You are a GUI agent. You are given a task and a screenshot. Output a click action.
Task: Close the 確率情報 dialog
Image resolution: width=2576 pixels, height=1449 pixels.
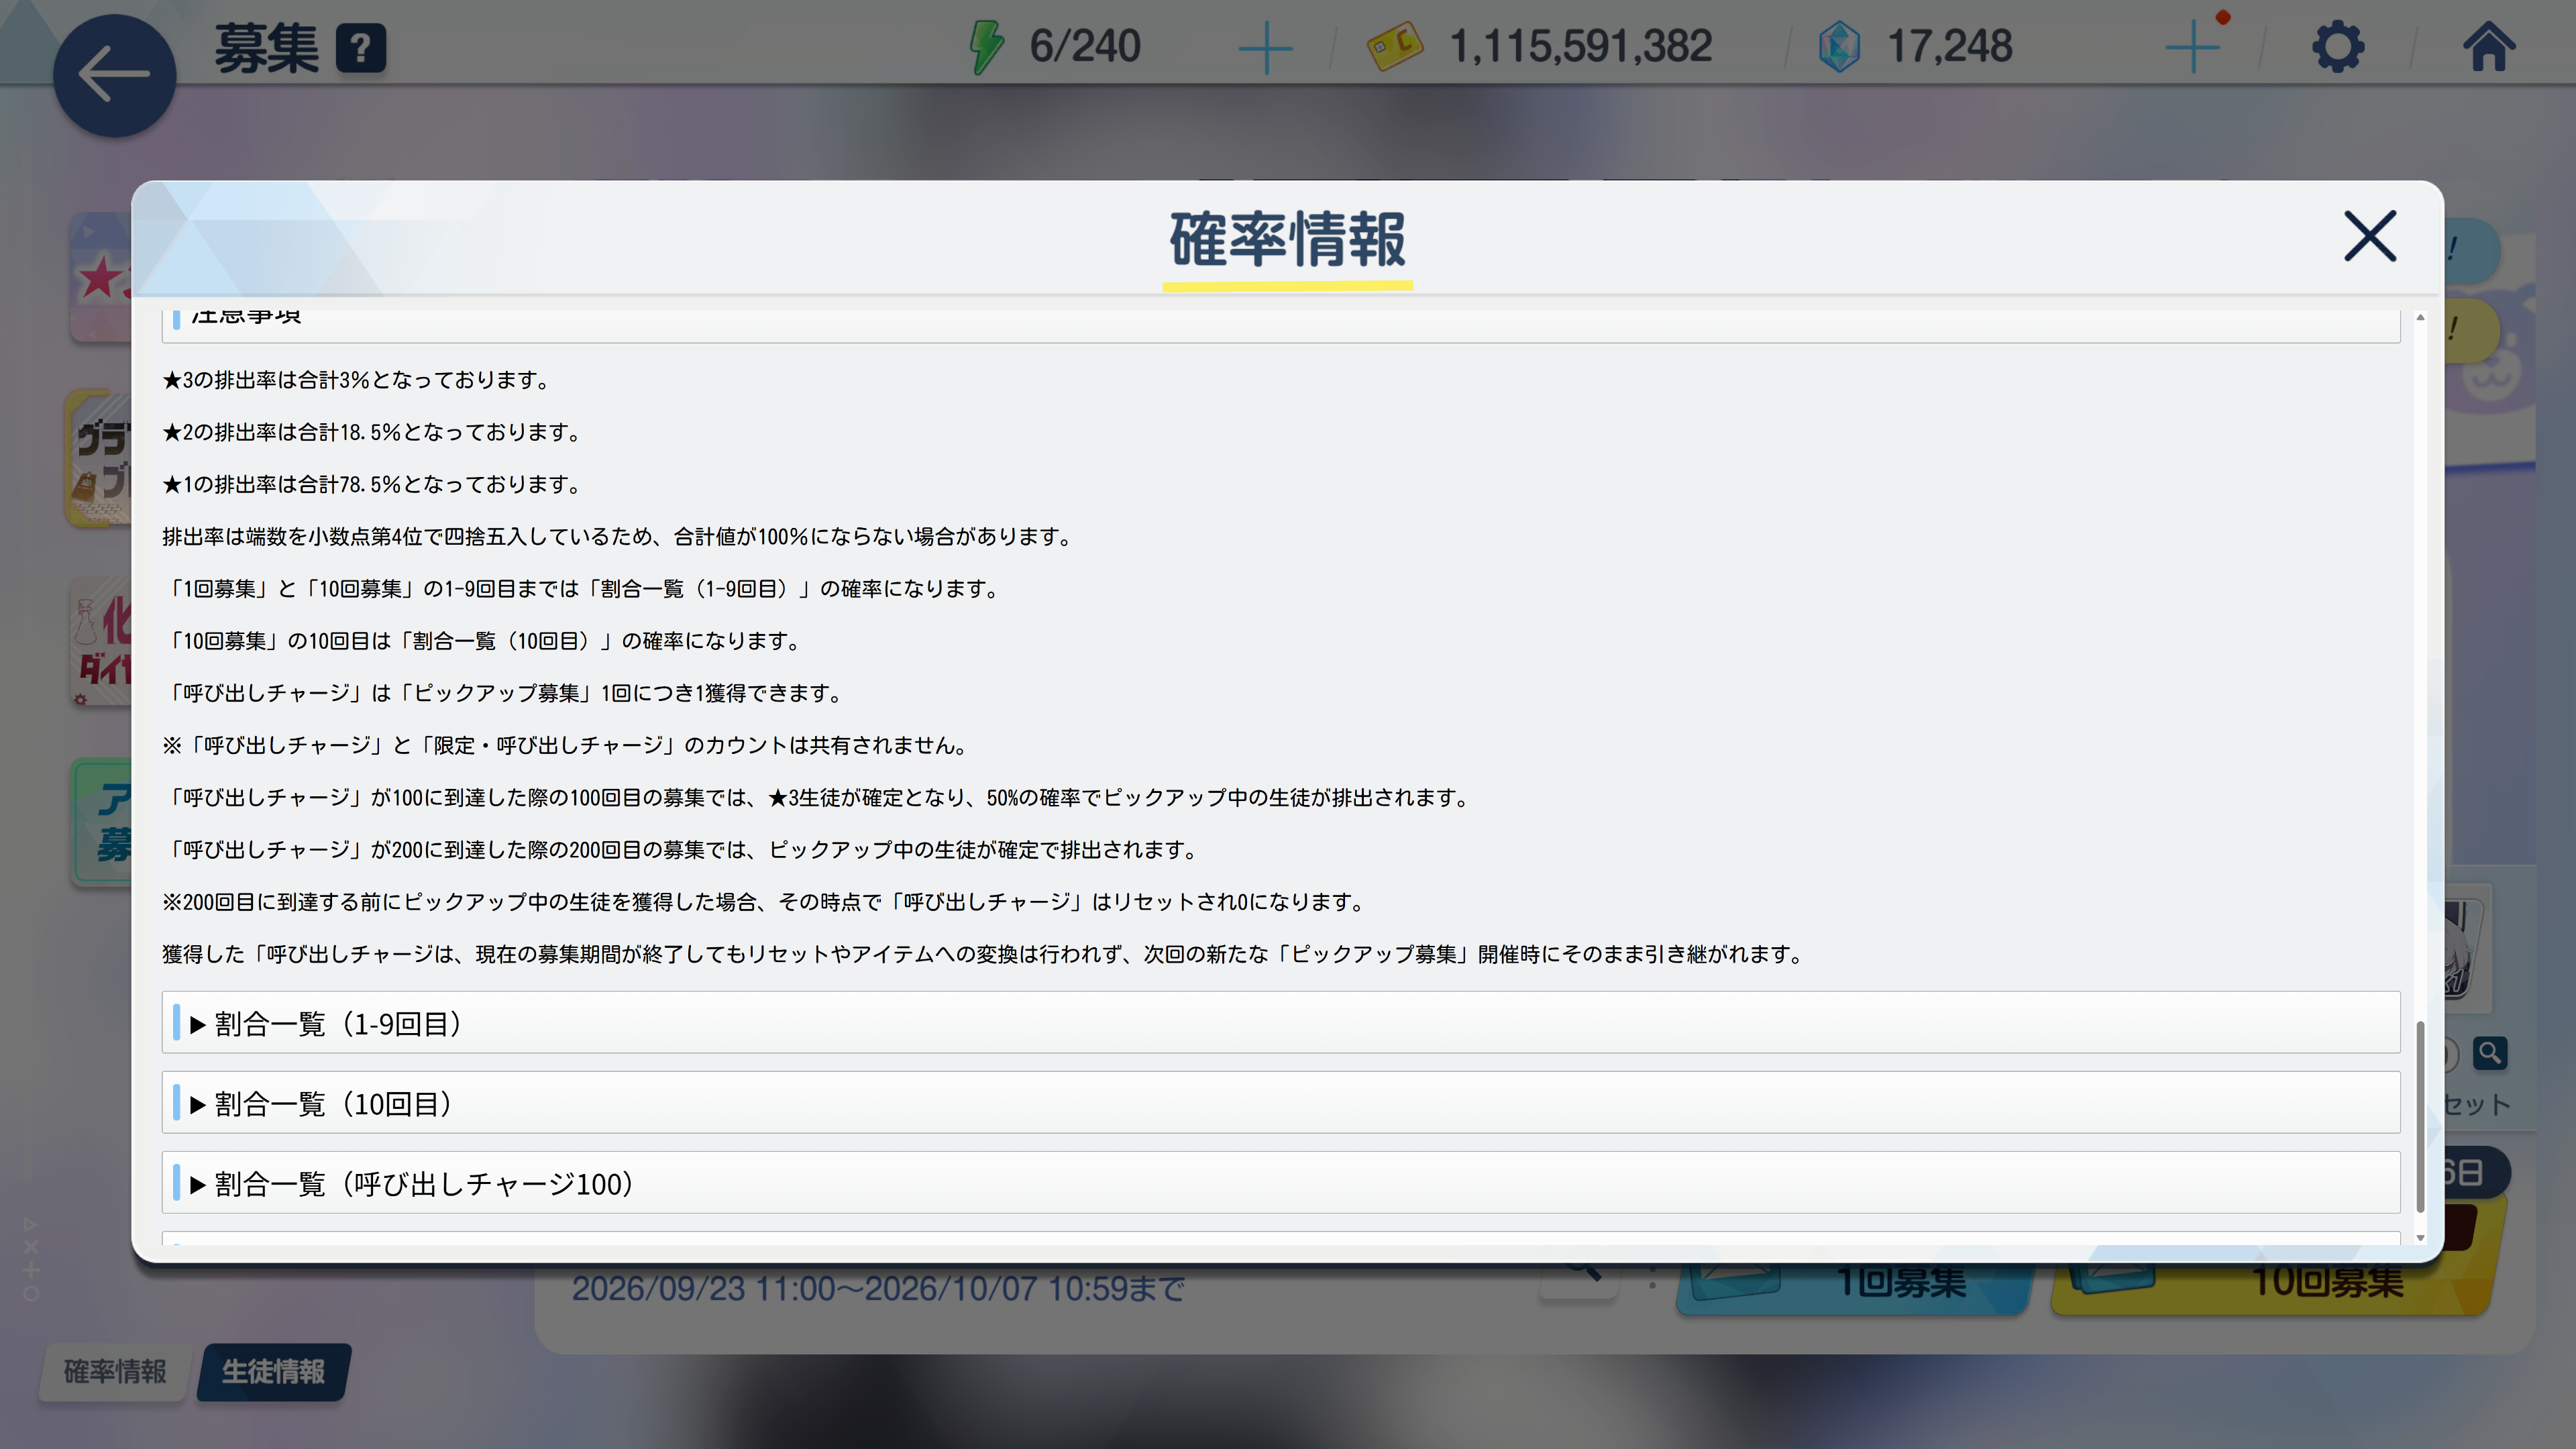pos(2370,236)
